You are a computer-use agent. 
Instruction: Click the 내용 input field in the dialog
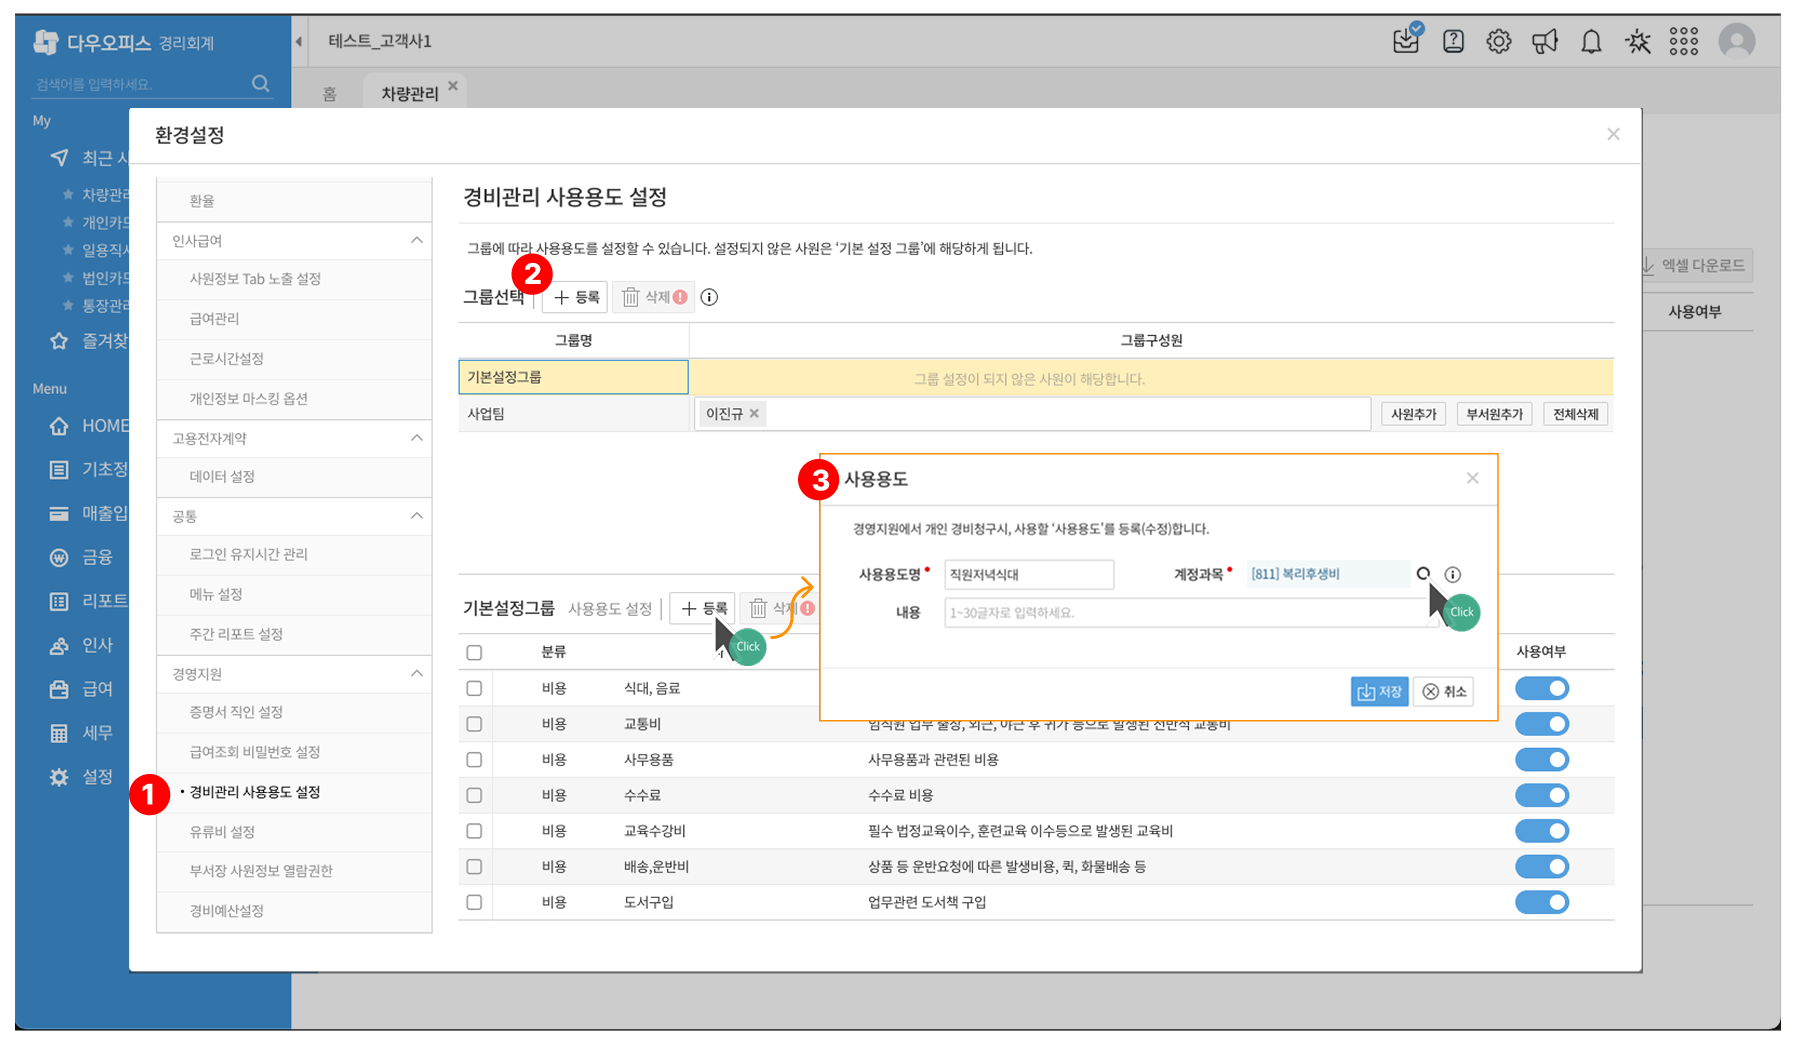[x=1150, y=613]
